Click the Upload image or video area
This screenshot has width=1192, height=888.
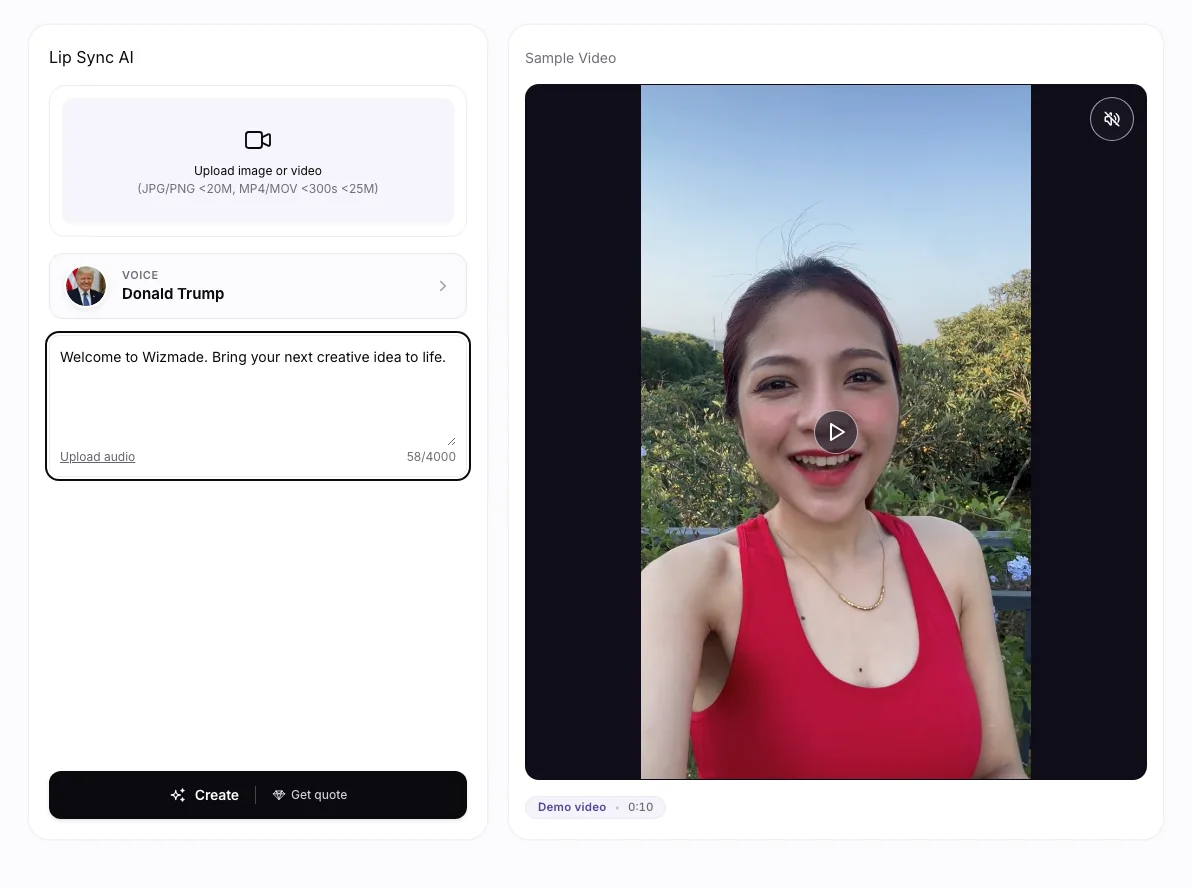pos(258,160)
